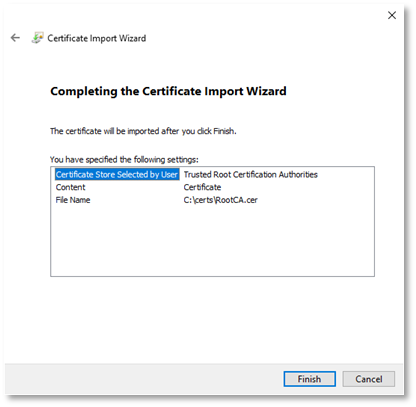Go back using the back arrow
This screenshot has height=407, width=416.
[15, 38]
